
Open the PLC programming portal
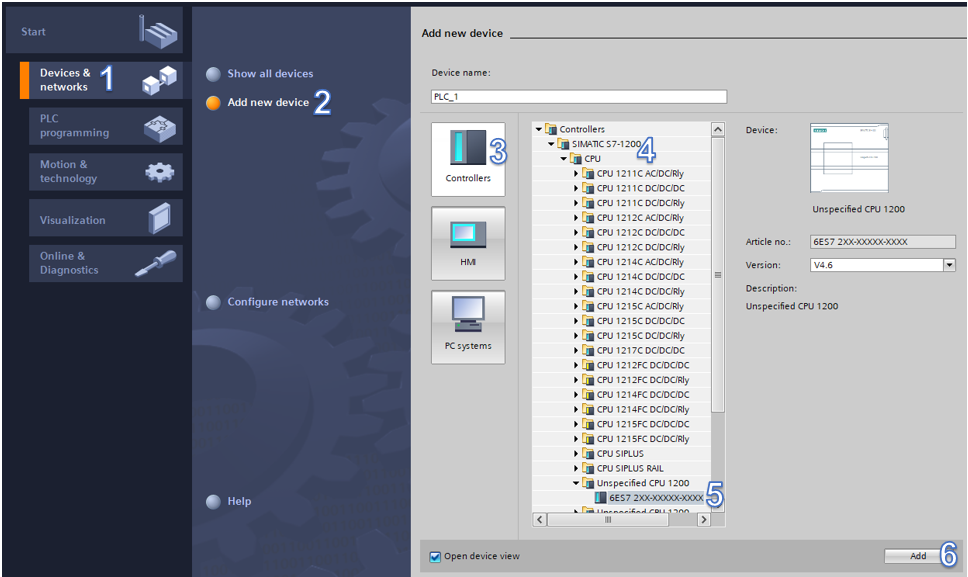coord(106,126)
